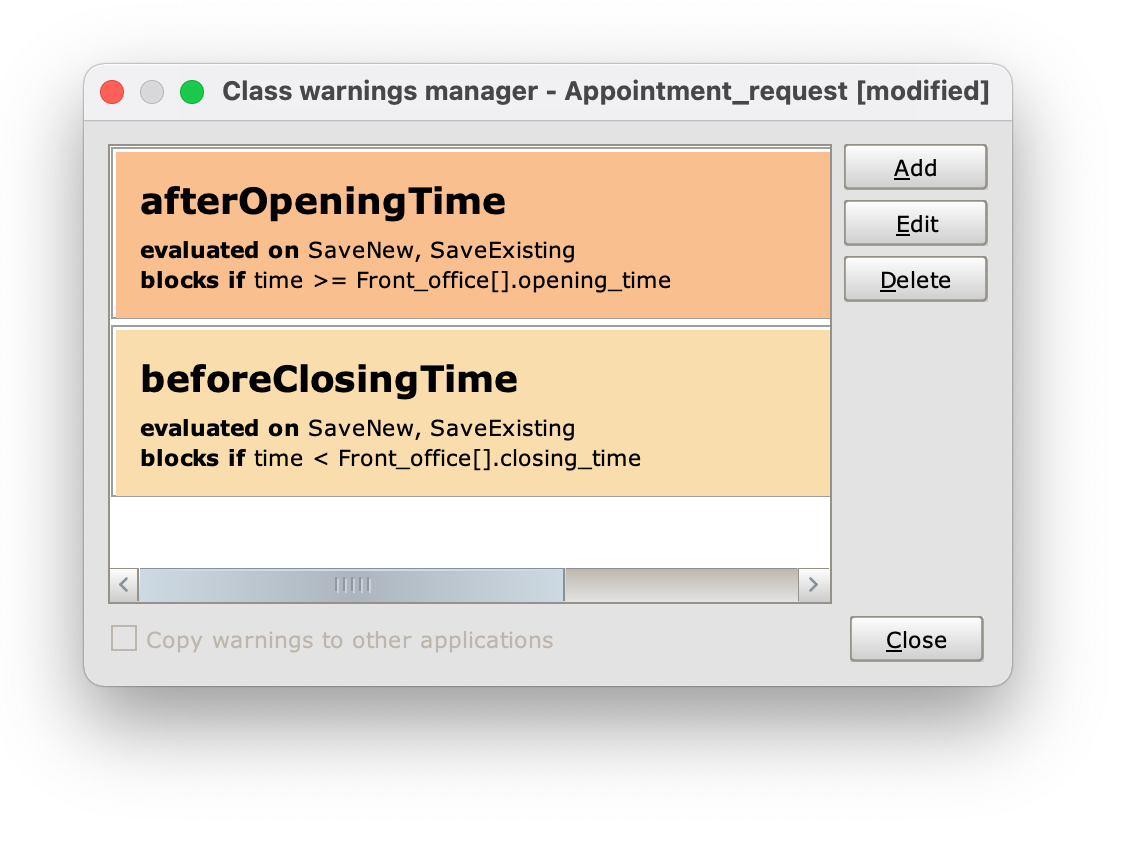Viewport: 1122px width, 842px height.
Task: Click the left scroll arrow
Action: [x=125, y=584]
